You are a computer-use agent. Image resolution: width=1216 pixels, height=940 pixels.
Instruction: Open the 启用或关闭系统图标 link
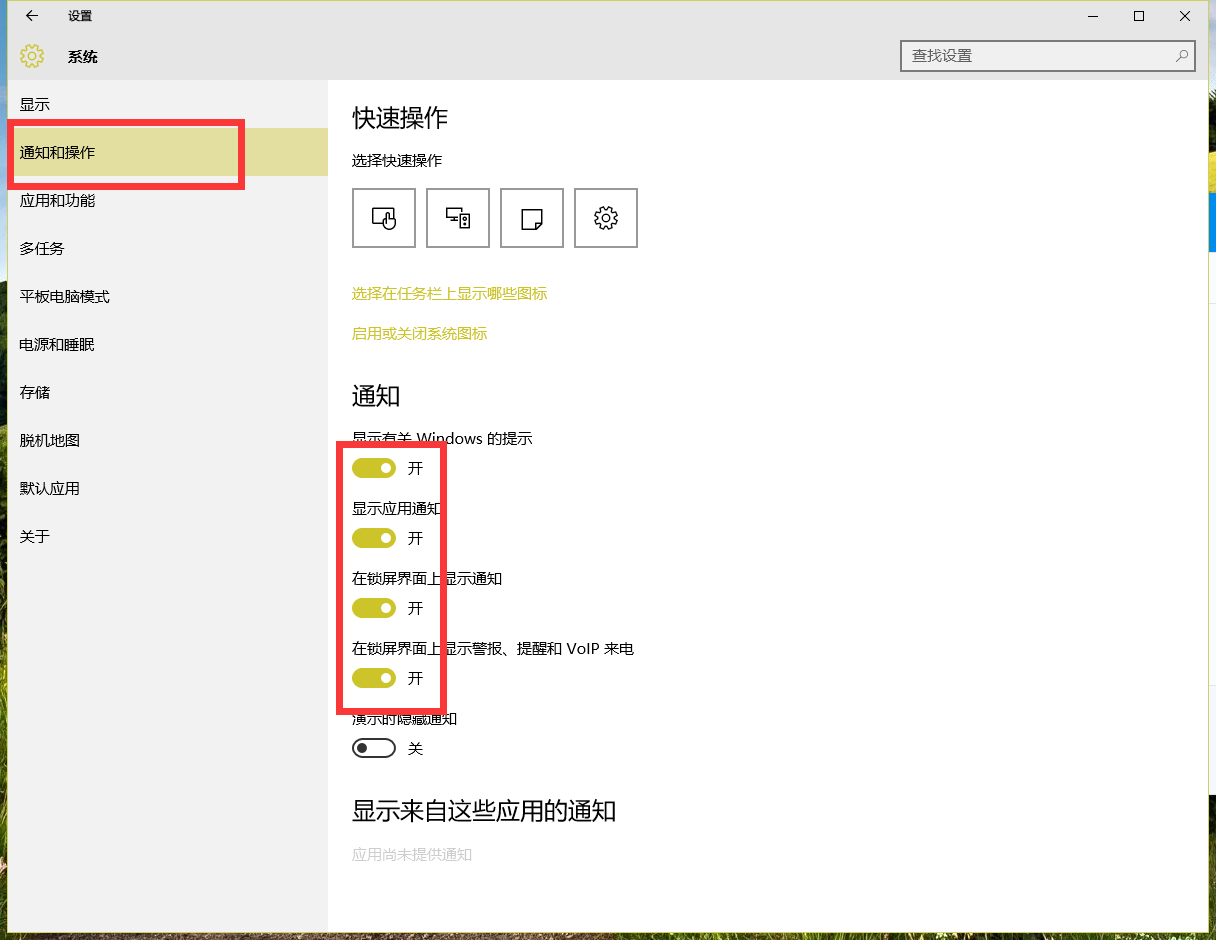coord(419,334)
